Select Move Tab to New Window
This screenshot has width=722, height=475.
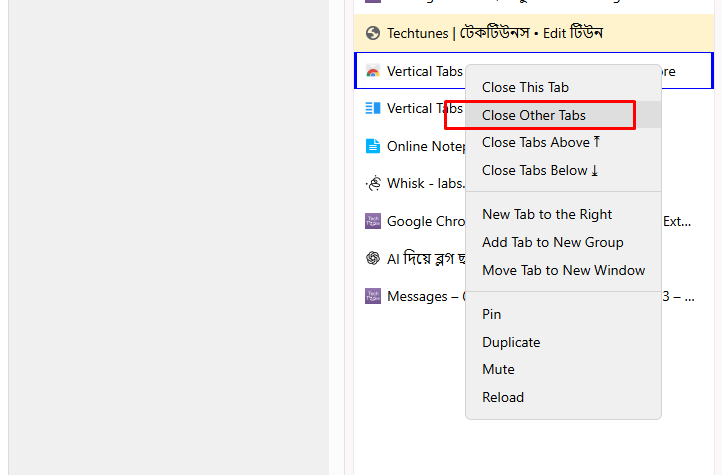click(563, 270)
